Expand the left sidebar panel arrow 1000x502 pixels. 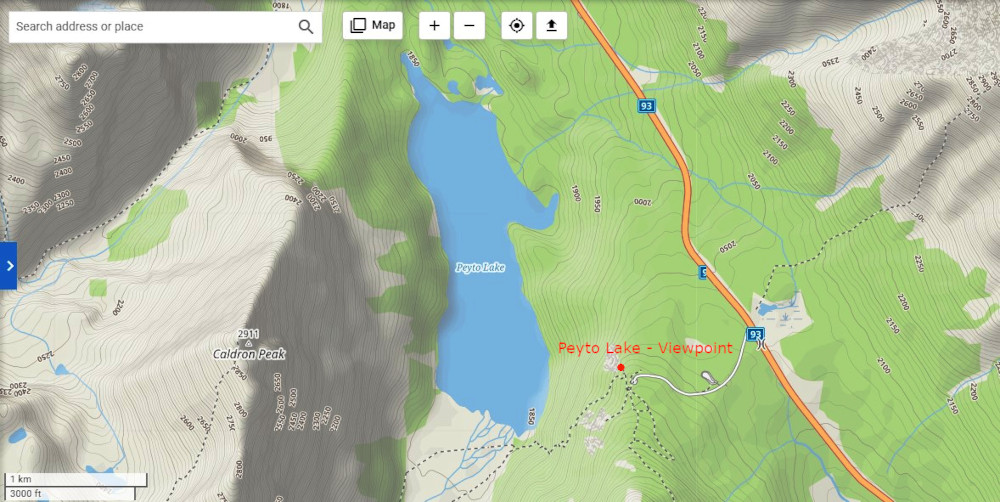tap(8, 266)
